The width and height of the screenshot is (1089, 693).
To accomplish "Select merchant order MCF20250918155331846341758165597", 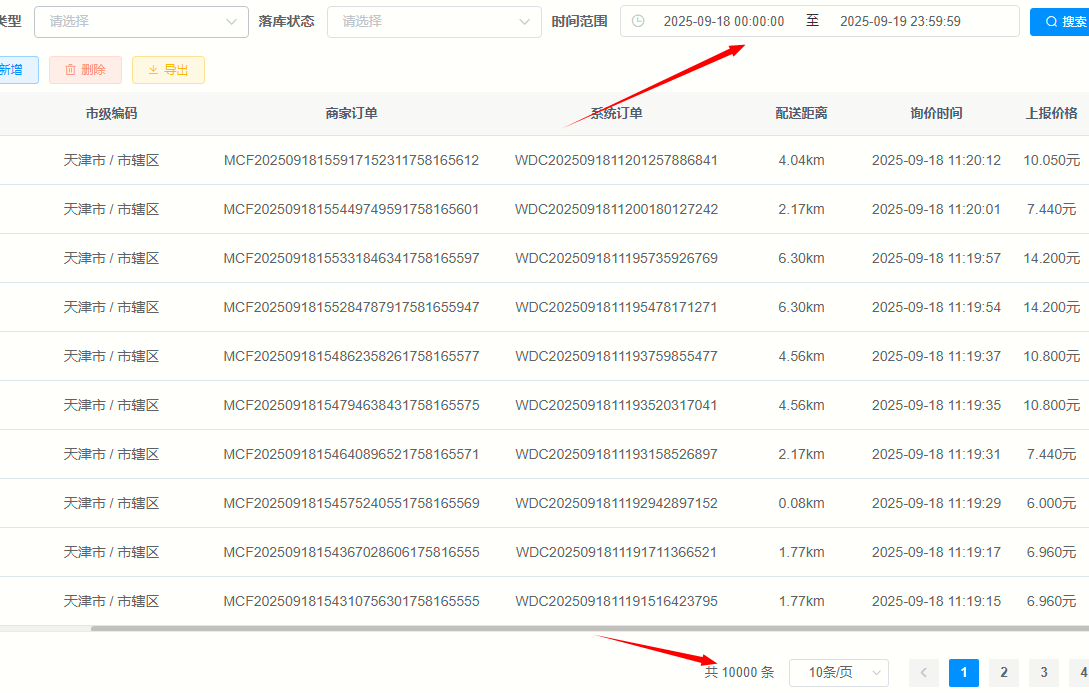I will (x=351, y=258).
